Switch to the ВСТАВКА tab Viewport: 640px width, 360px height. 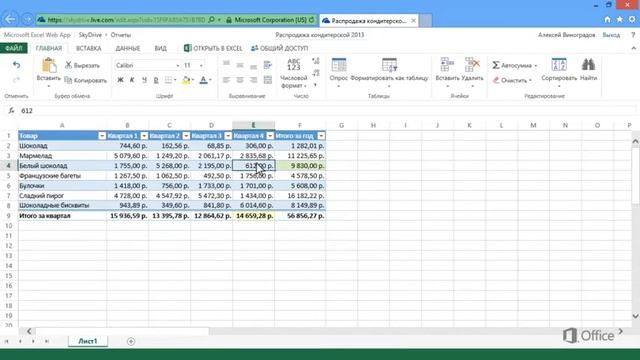[89, 48]
